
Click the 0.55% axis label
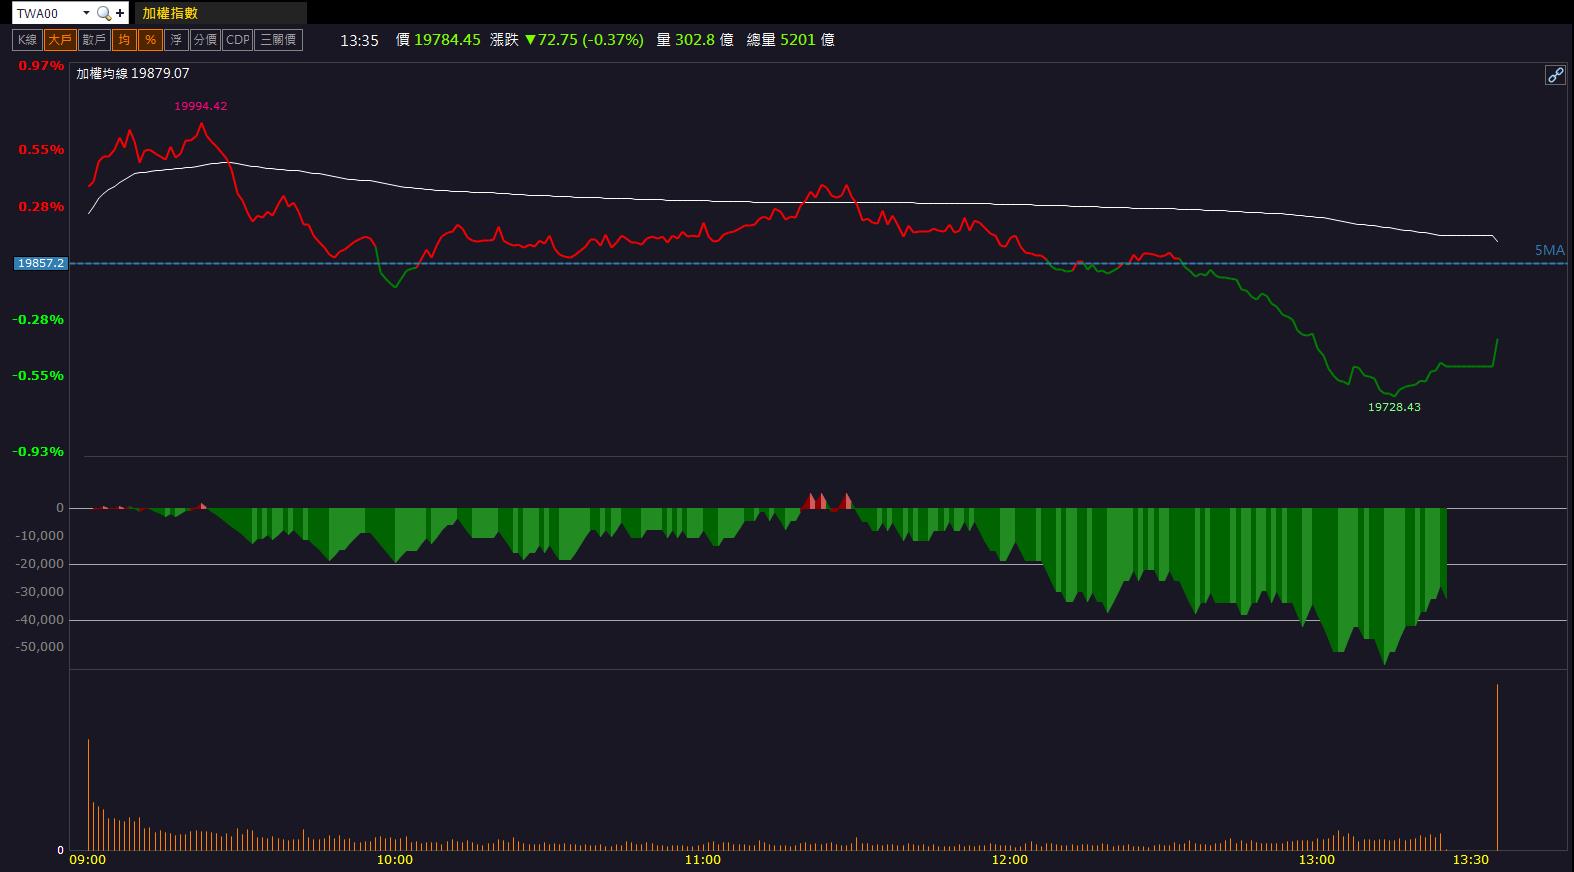(41, 149)
